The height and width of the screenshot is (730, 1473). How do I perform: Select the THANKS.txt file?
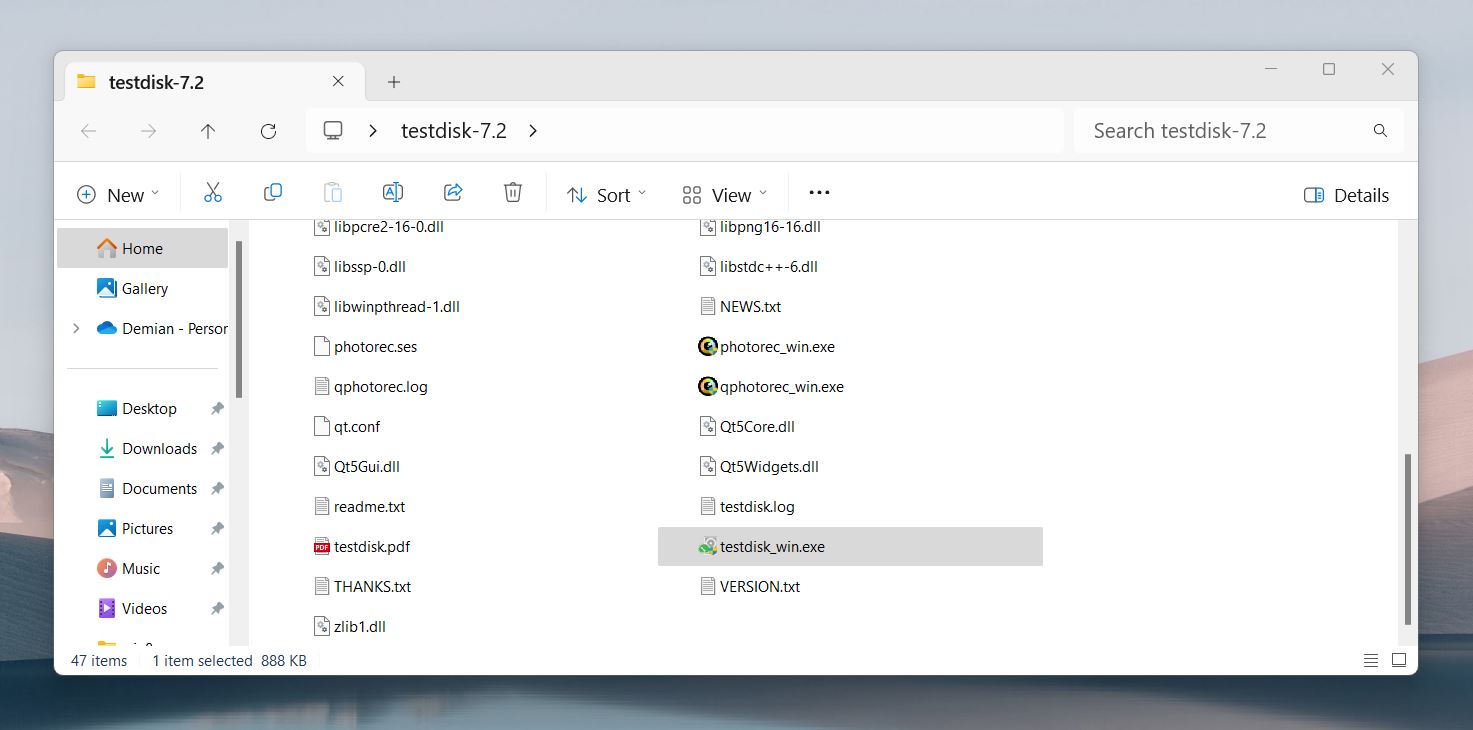(x=362, y=587)
